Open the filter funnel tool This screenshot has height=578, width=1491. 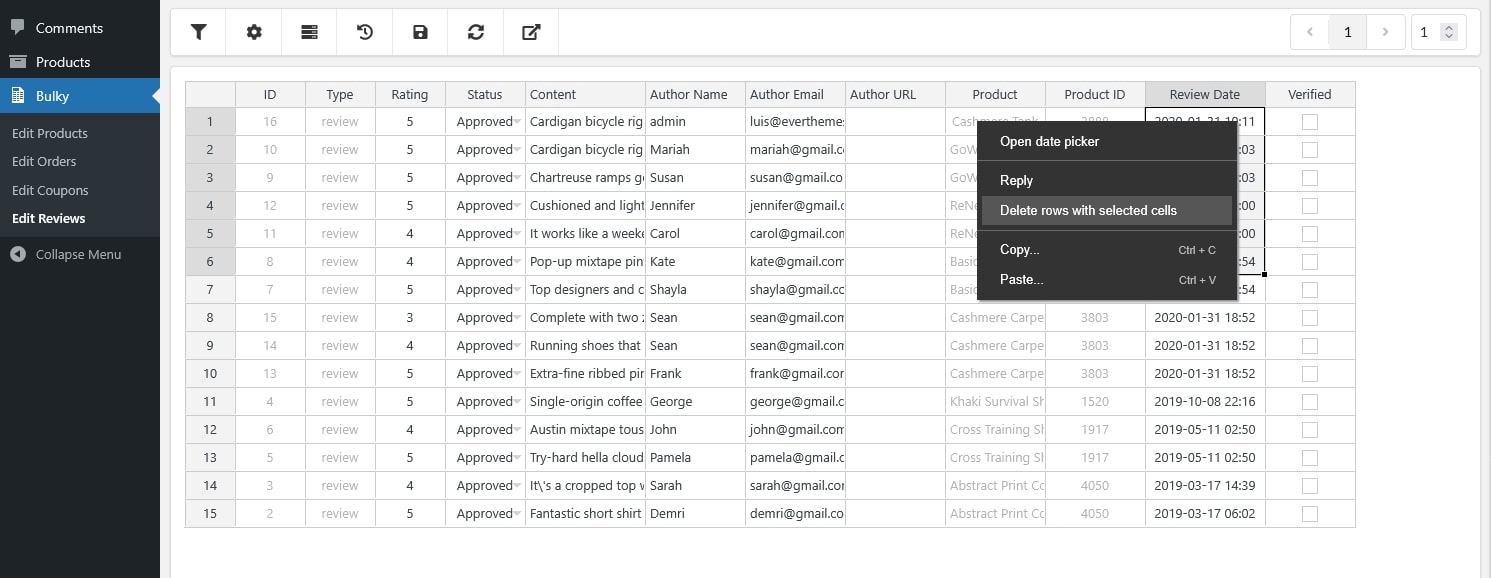pyautogui.click(x=198, y=32)
